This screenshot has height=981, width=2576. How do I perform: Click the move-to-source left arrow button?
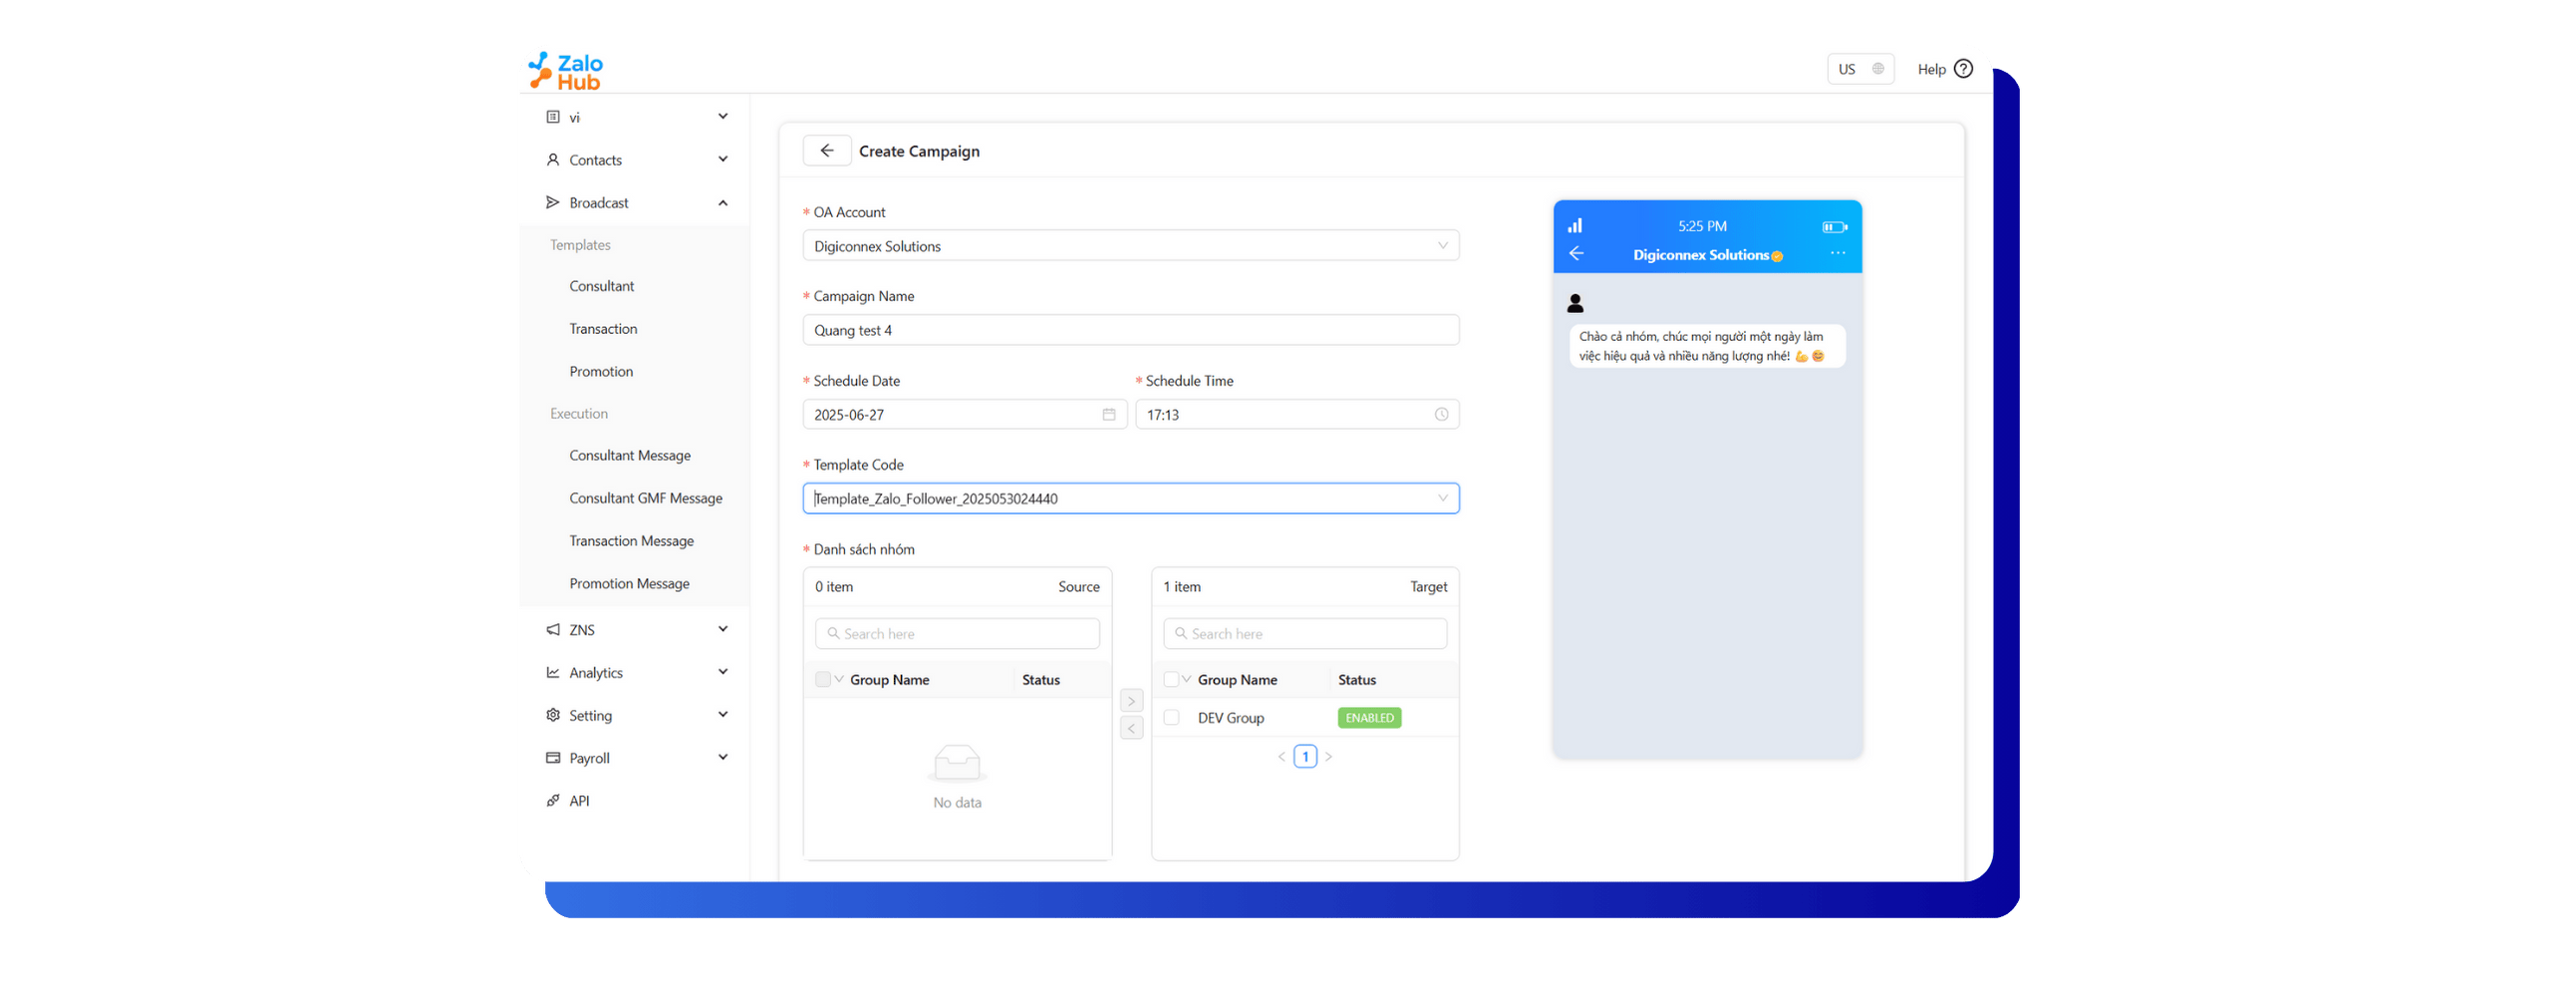coord(1131,728)
